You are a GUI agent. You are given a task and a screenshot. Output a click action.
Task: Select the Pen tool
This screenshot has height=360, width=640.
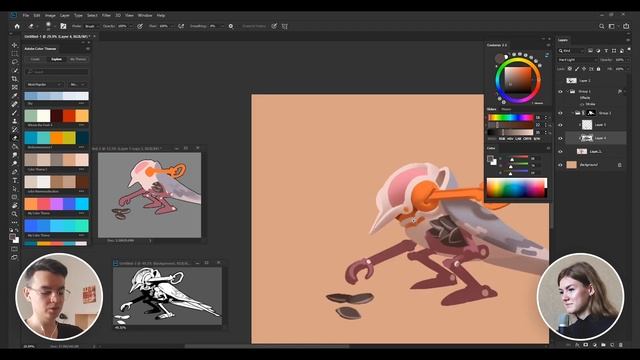pos(15,172)
